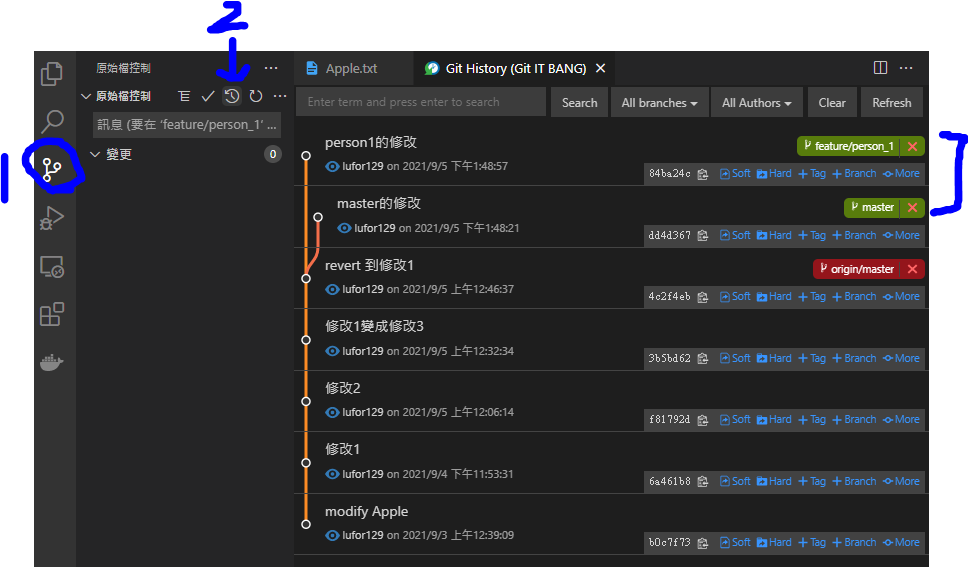Close the Git History tab

click(x=600, y=68)
